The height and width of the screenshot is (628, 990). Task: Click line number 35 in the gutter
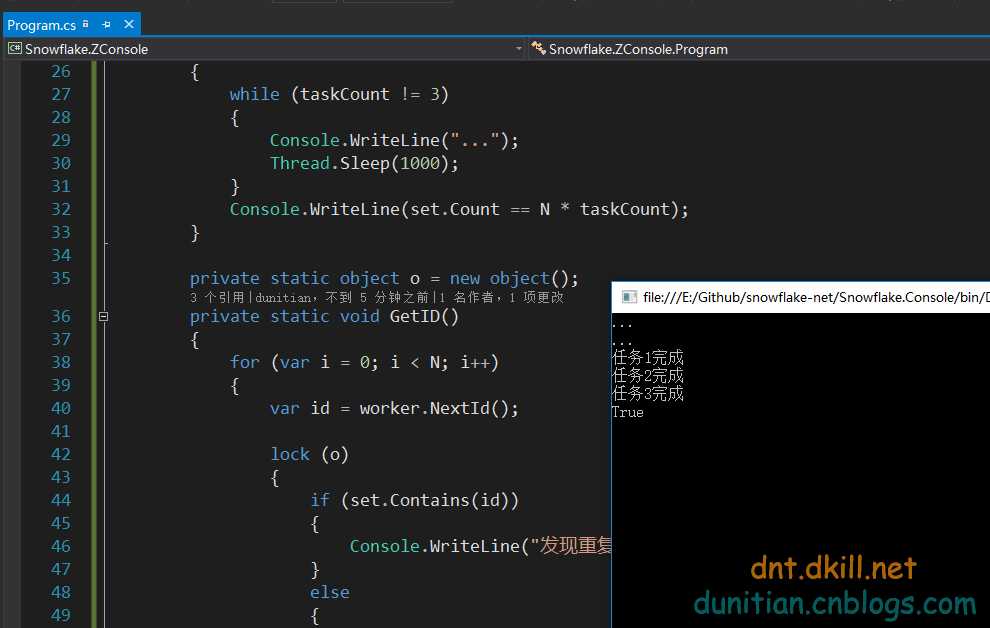point(61,278)
